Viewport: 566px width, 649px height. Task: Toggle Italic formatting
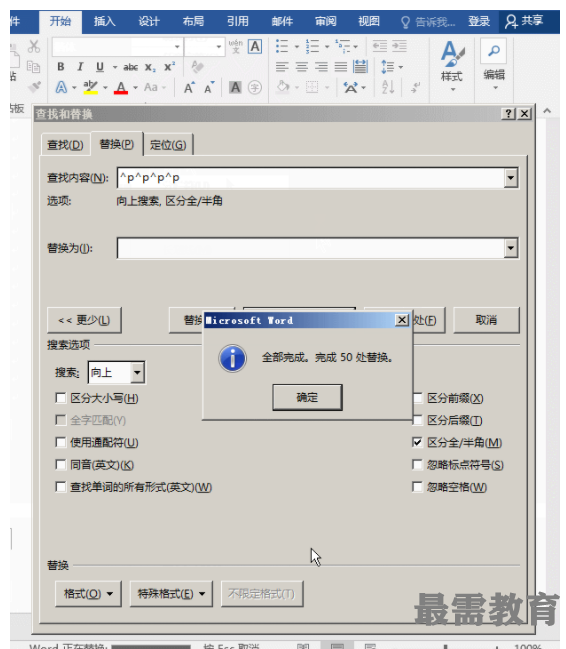click(80, 67)
